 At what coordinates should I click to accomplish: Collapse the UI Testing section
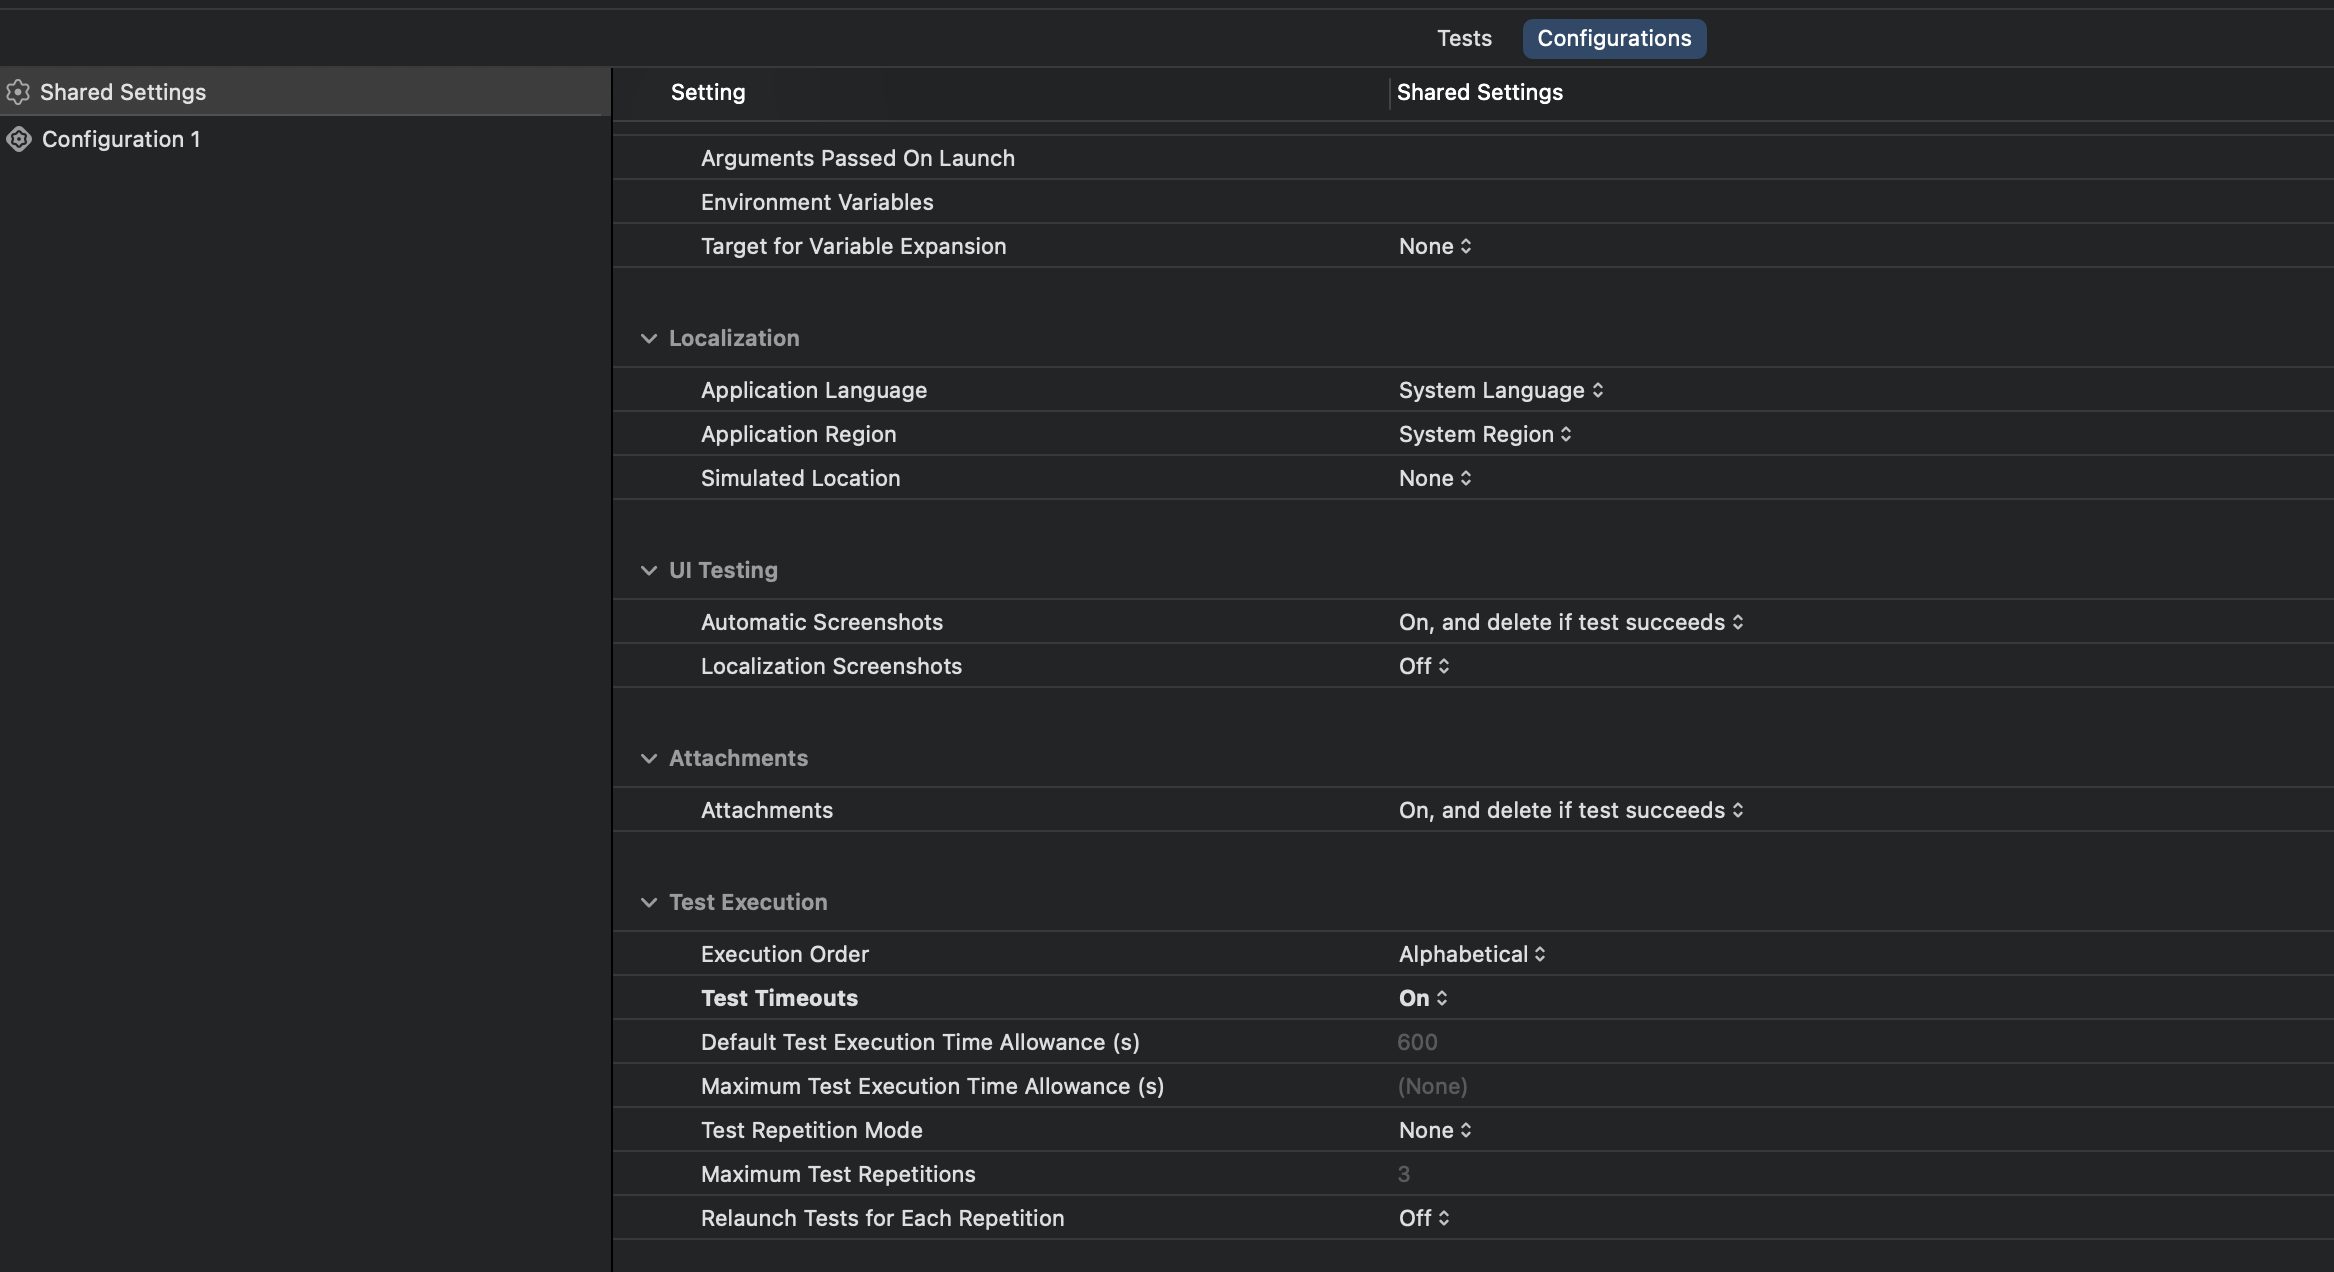[649, 570]
